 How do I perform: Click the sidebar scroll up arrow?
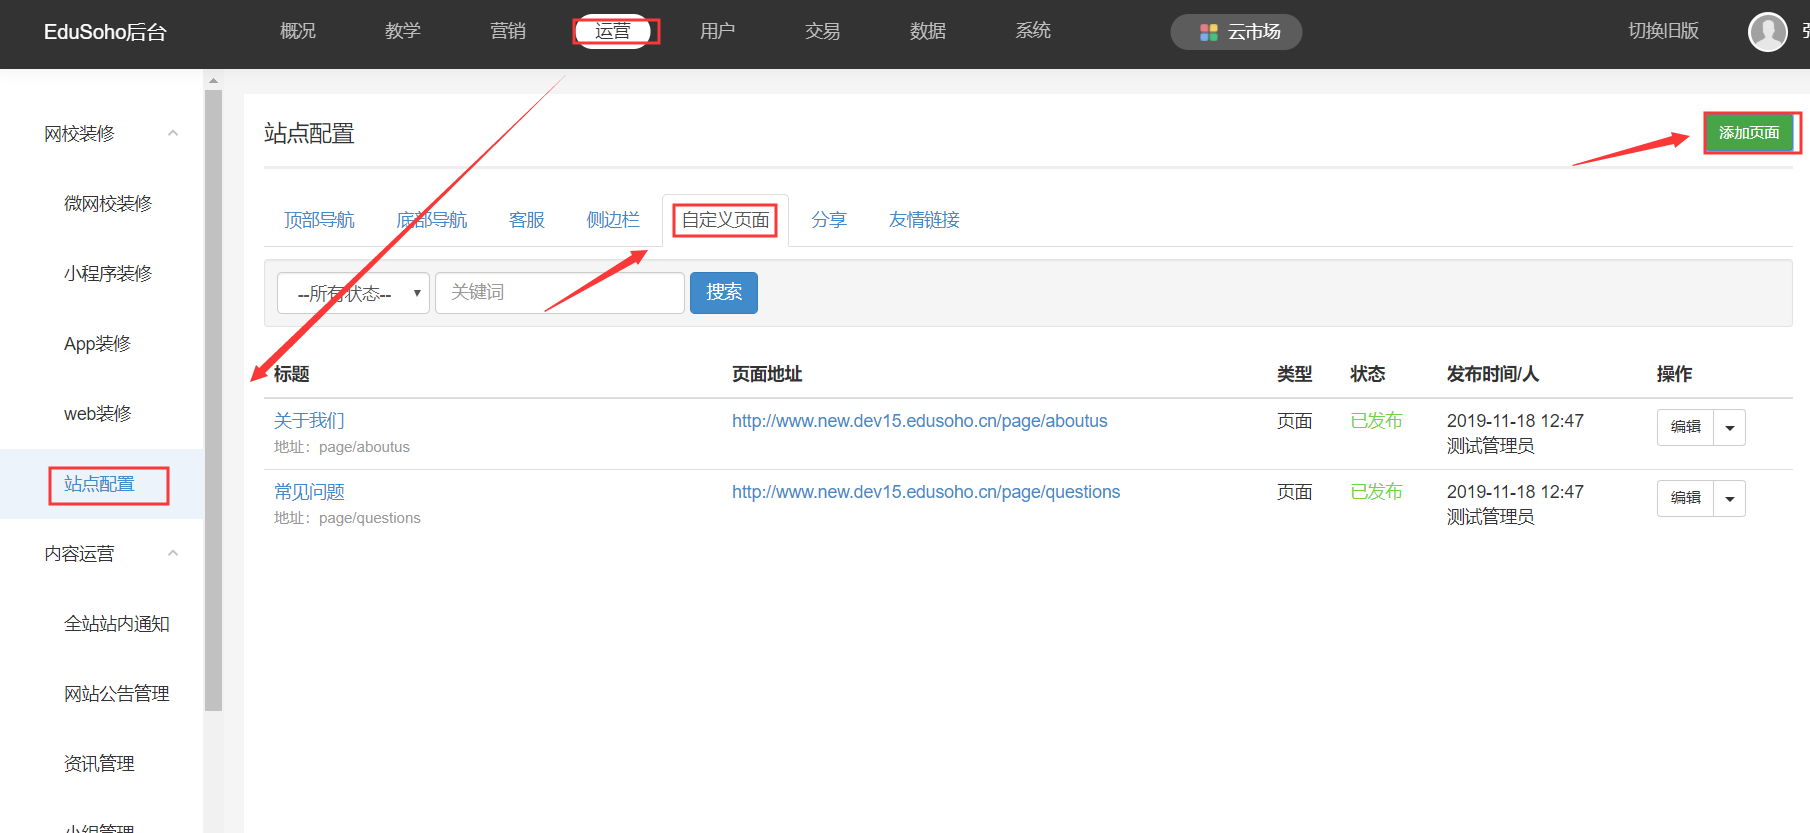click(x=213, y=80)
